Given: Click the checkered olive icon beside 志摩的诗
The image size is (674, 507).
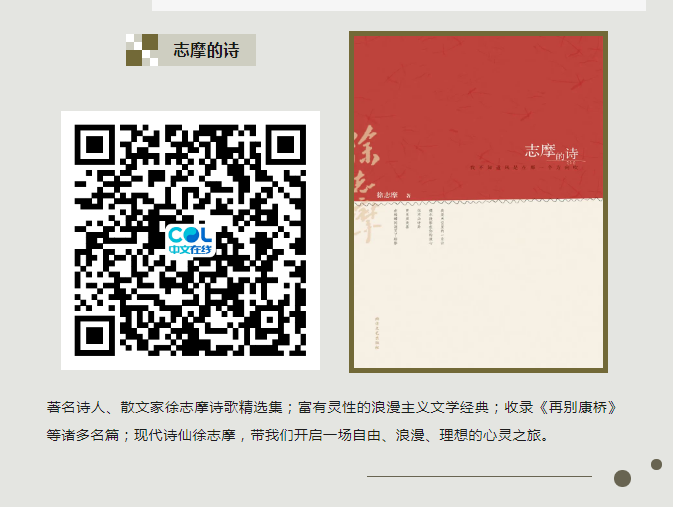Looking at the screenshot, I should [x=142, y=50].
